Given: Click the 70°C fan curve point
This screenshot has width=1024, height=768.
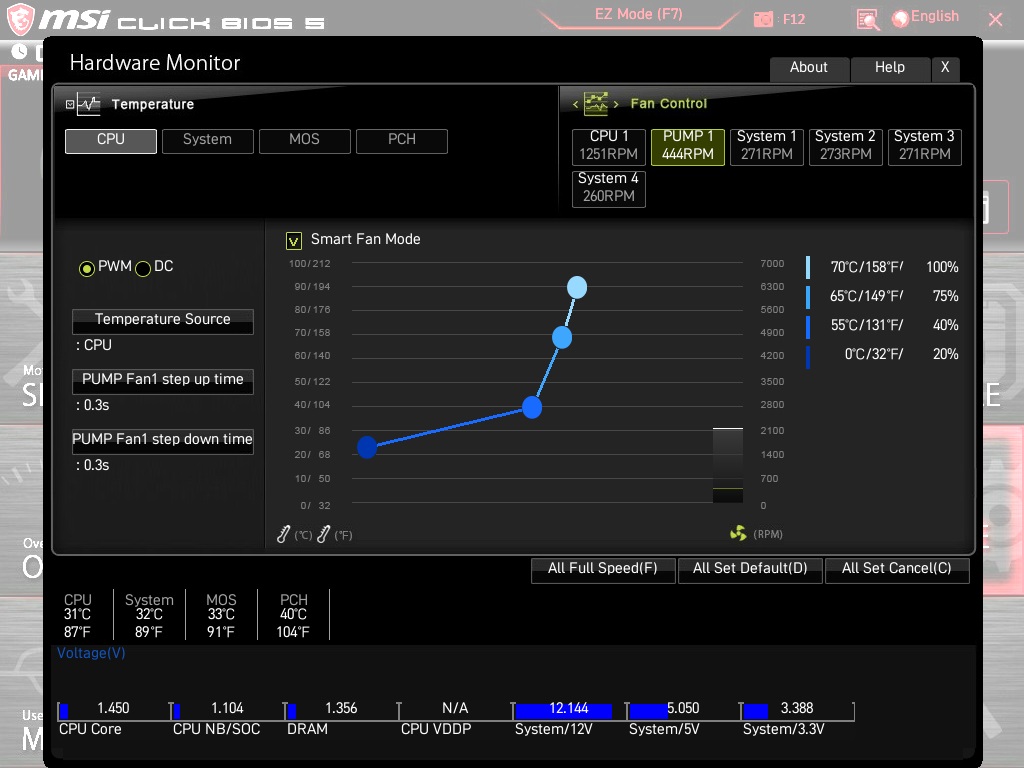Looking at the screenshot, I should (577, 287).
